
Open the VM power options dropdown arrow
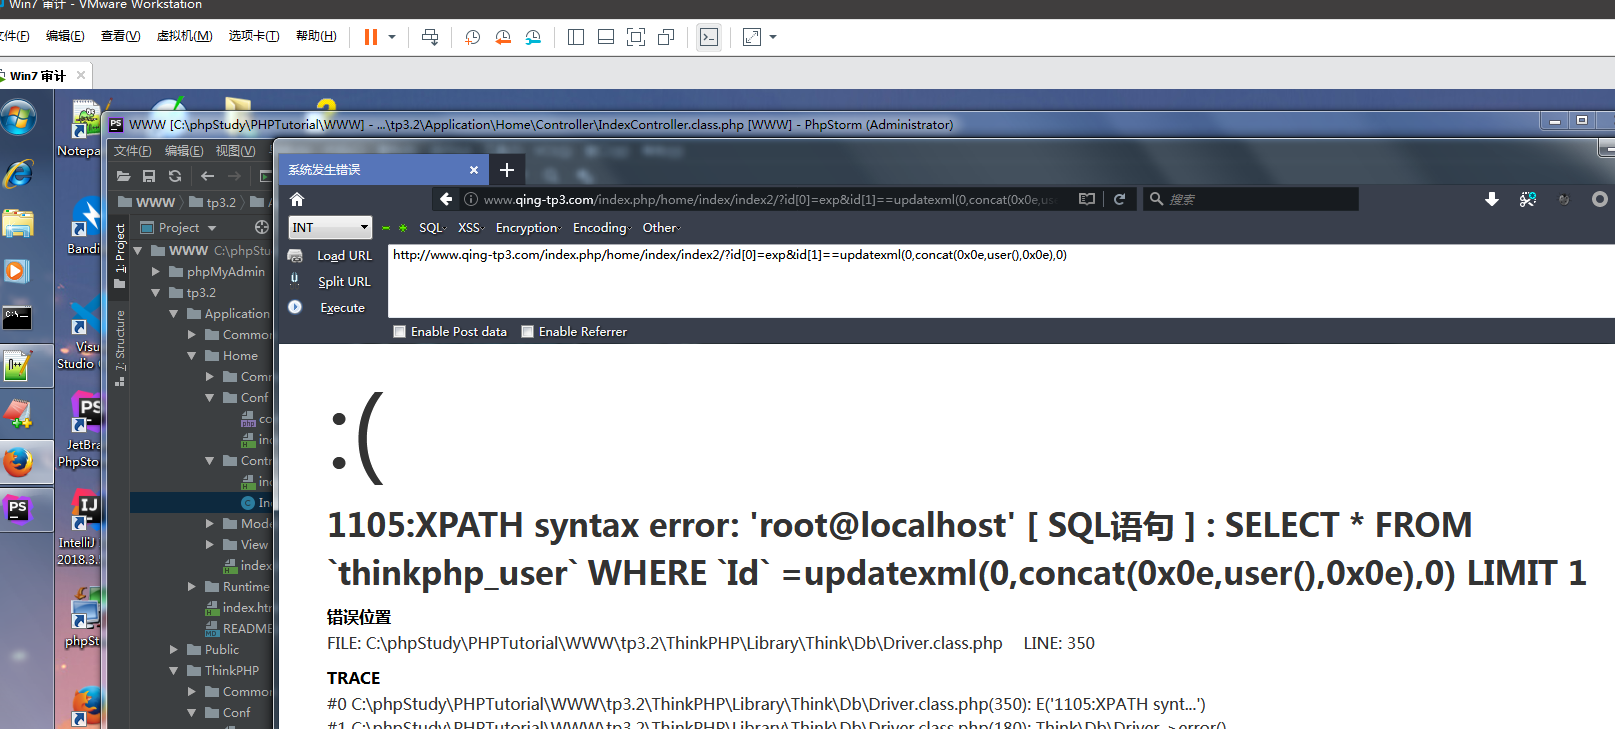coord(392,37)
